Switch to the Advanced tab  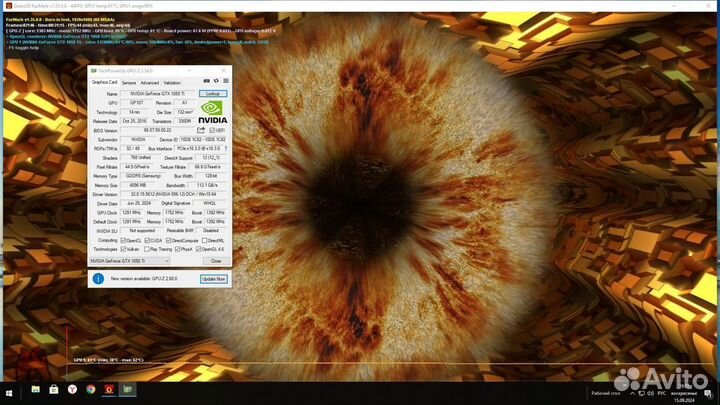[x=149, y=83]
